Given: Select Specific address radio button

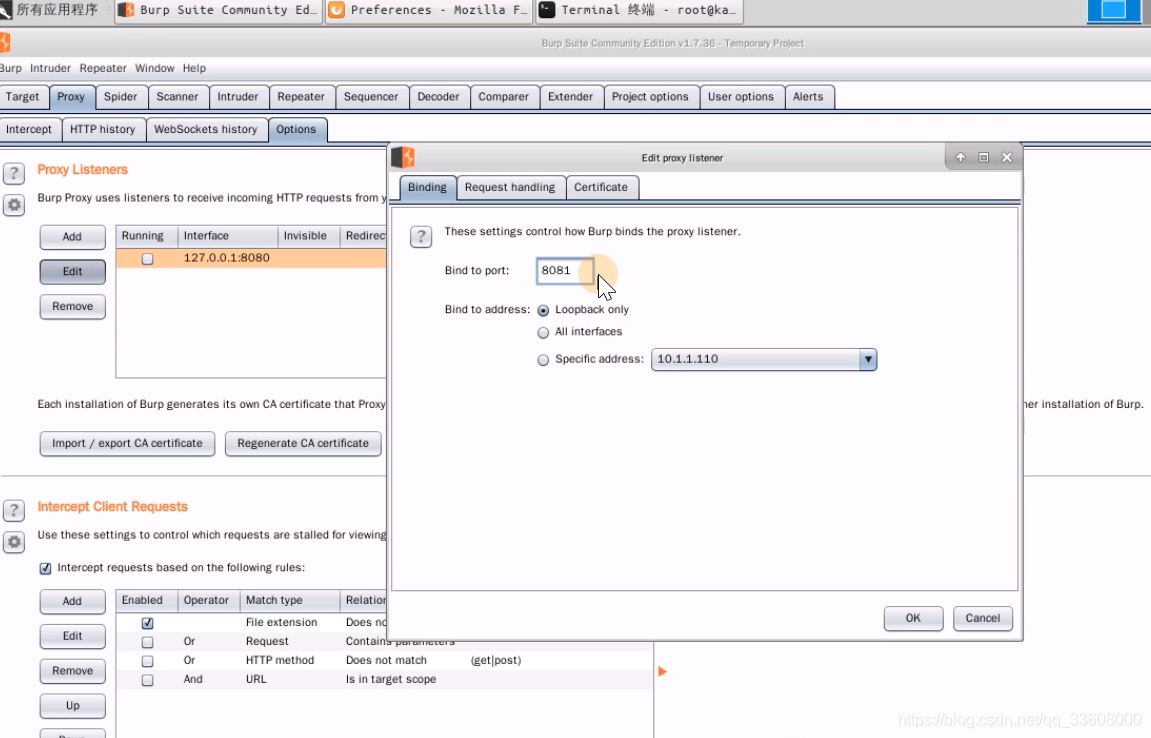Looking at the screenshot, I should click(543, 360).
